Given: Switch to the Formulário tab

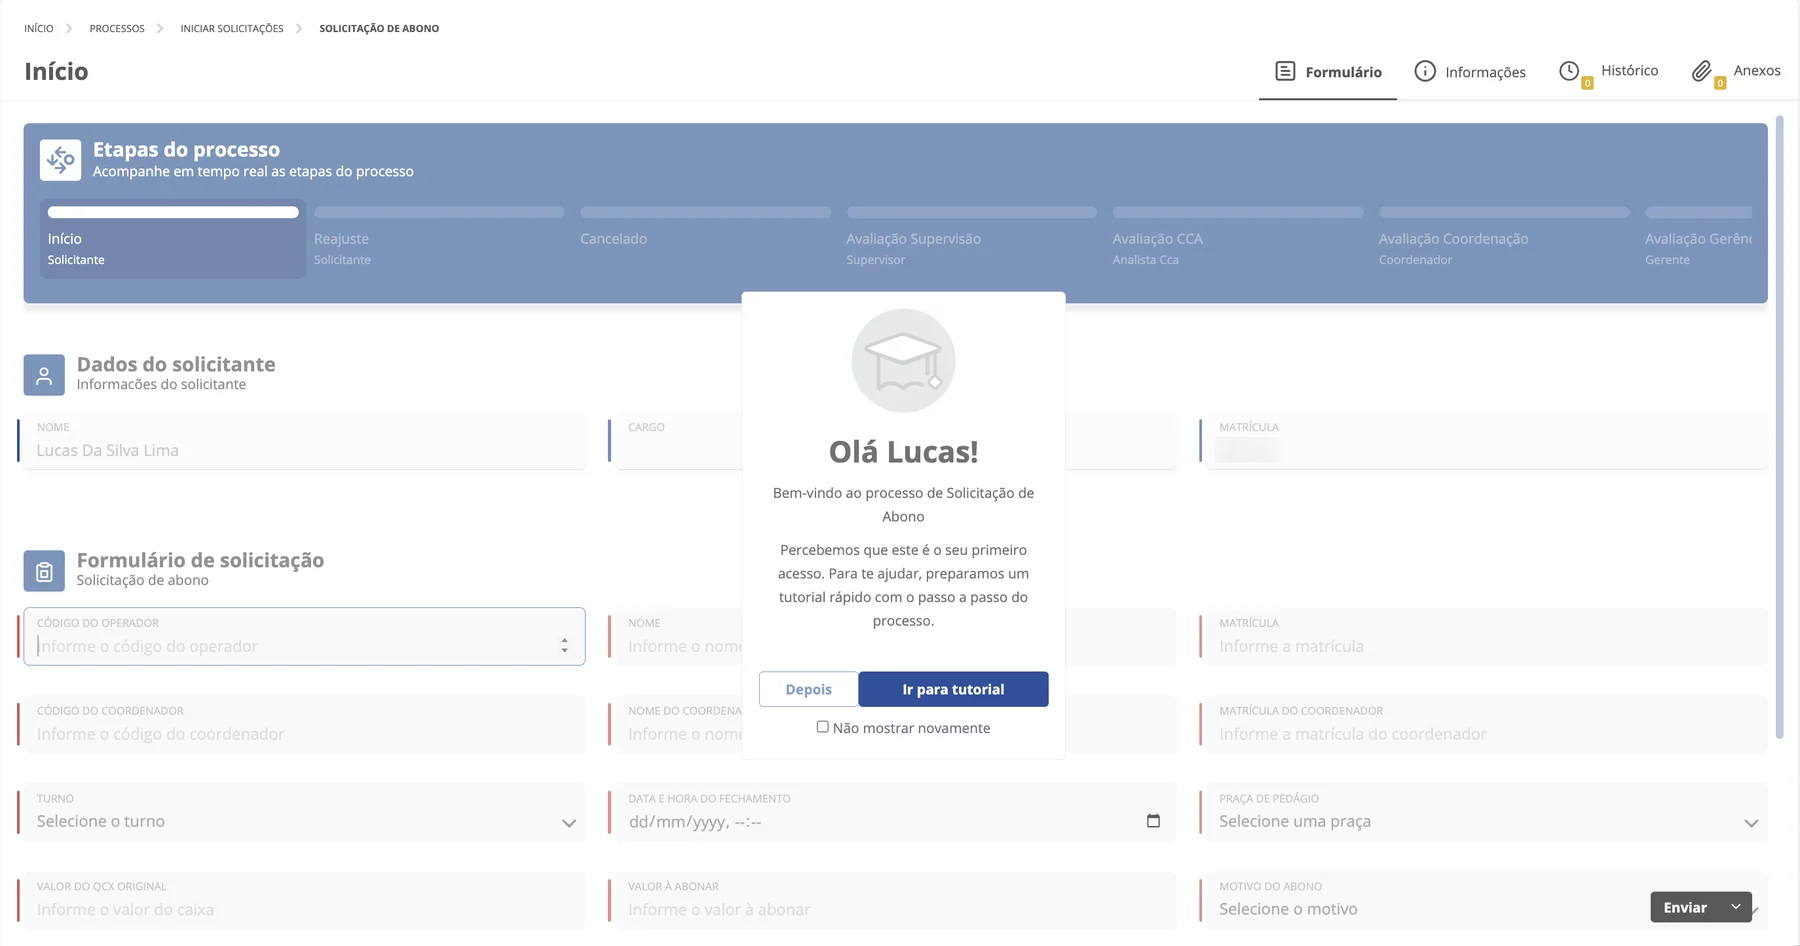Looking at the screenshot, I should 1328,72.
